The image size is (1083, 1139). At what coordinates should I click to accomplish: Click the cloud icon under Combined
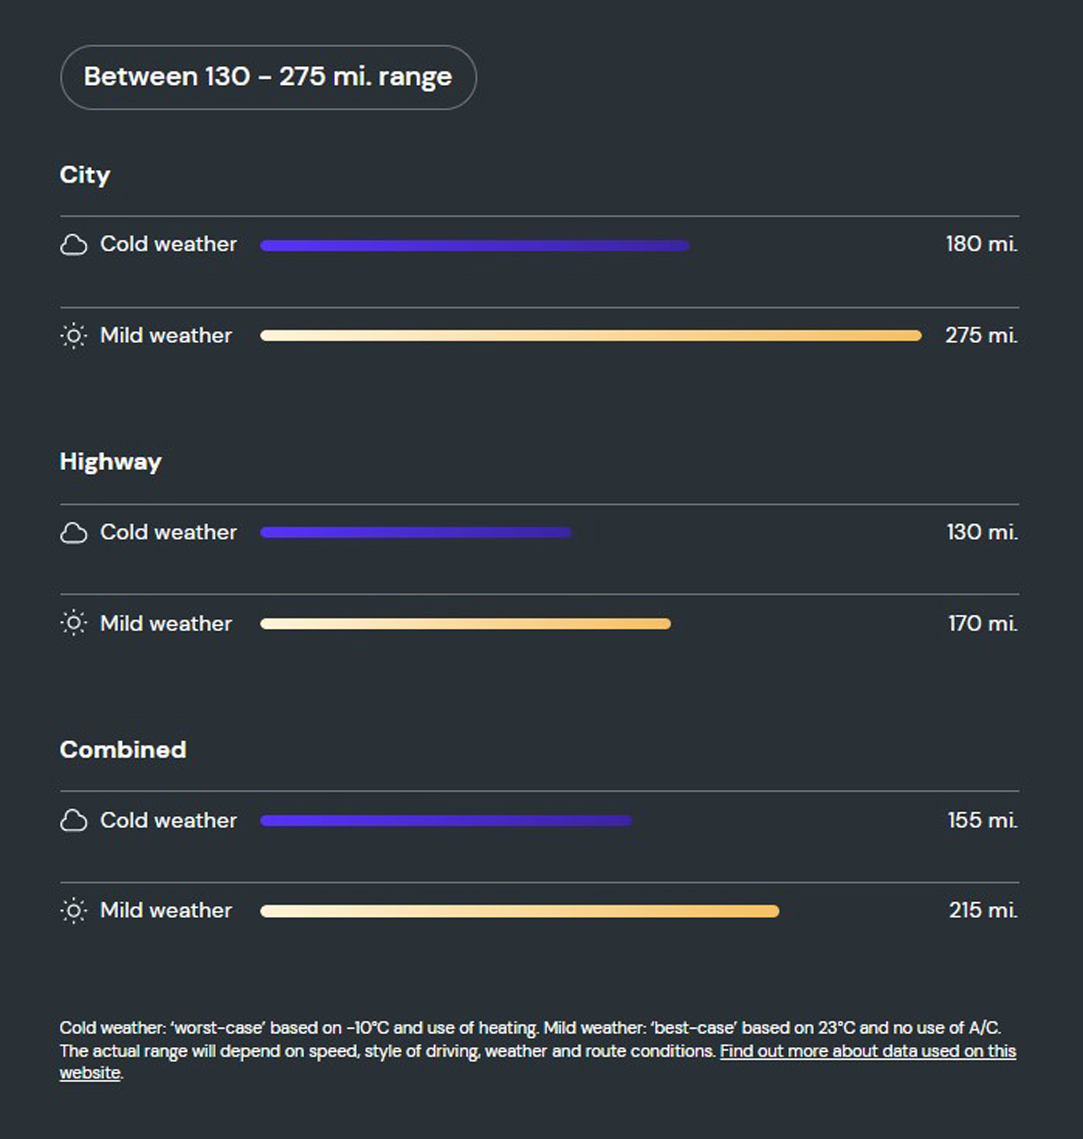(73, 821)
